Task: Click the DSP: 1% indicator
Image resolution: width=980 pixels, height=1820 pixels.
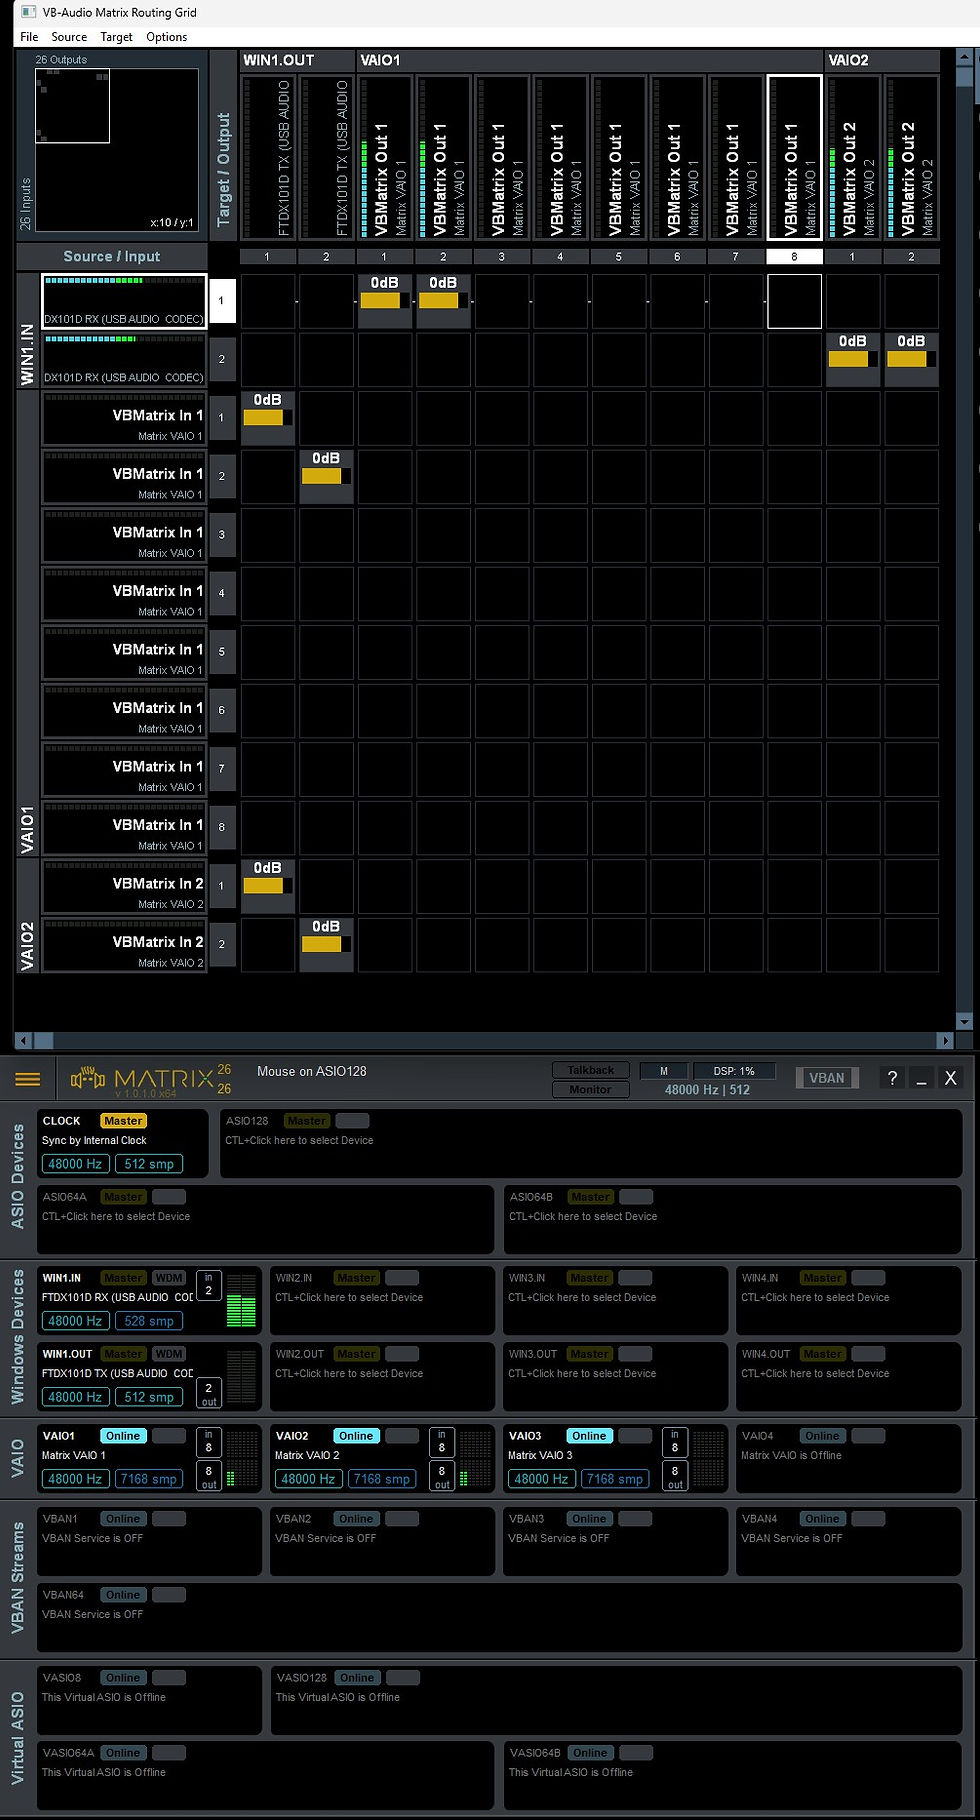Action: (733, 1071)
